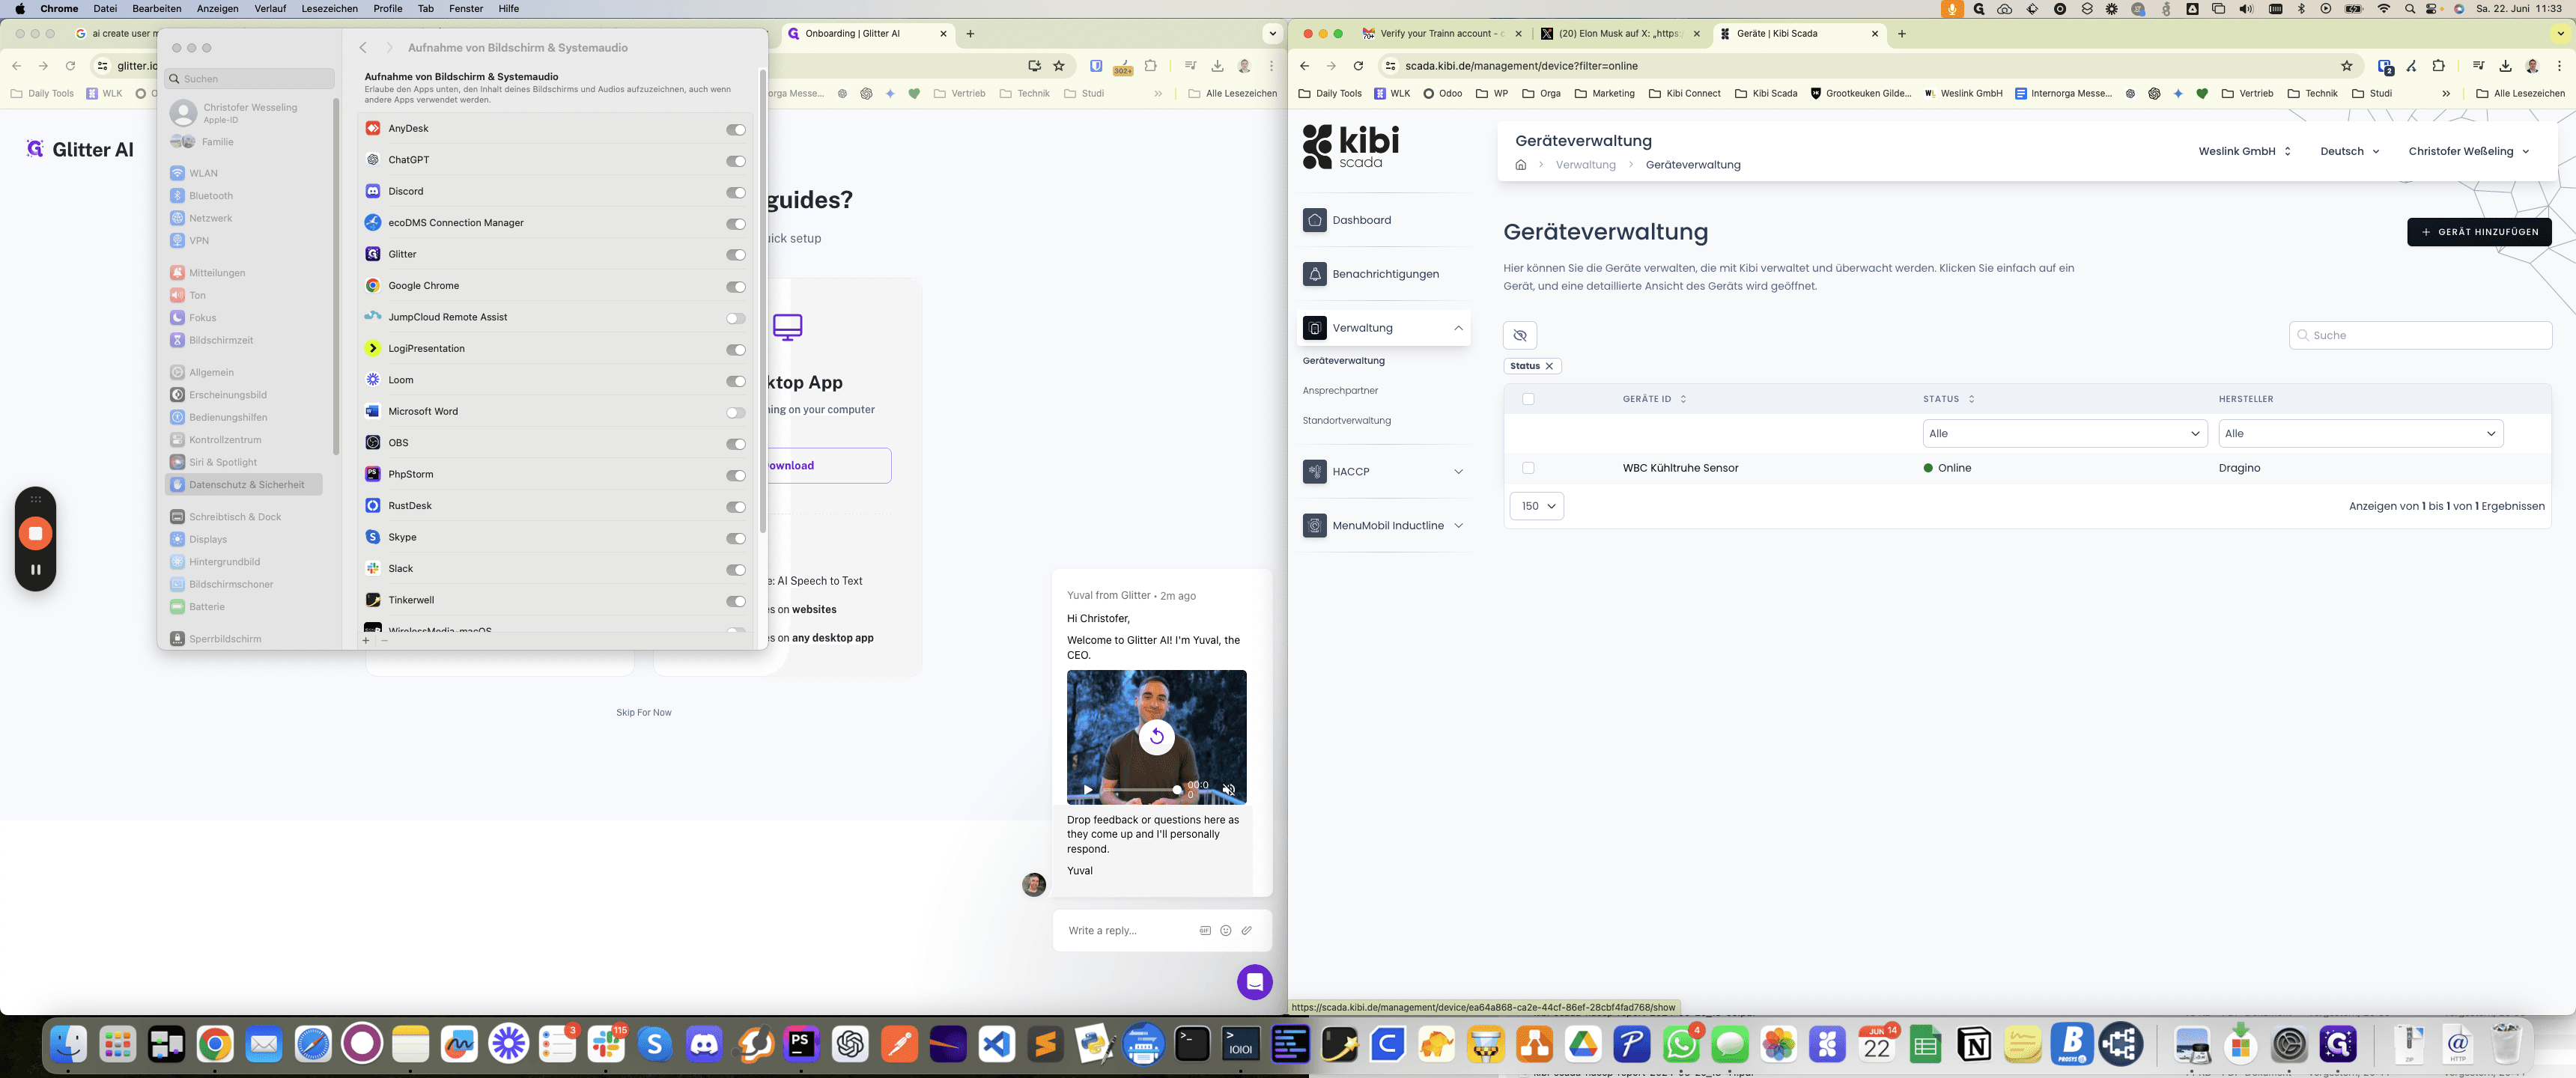Open the Deutsch language dropdown
This screenshot has height=1078, width=2576.
tap(2349, 152)
